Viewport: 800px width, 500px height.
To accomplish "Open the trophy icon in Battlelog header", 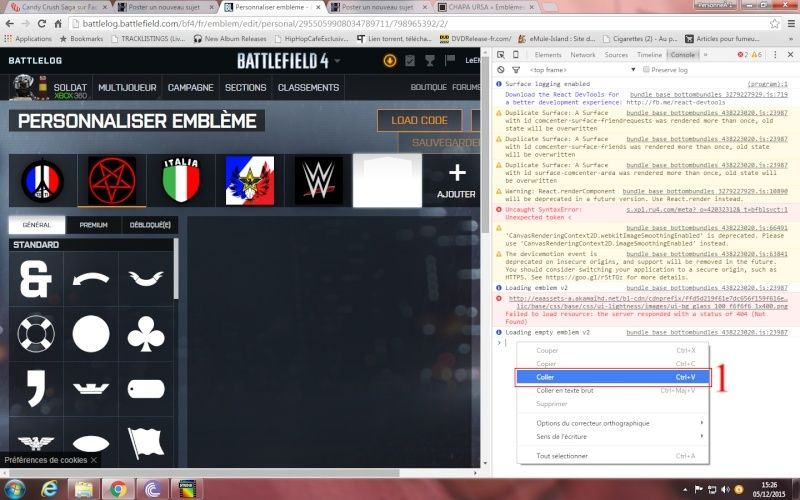I will point(430,61).
